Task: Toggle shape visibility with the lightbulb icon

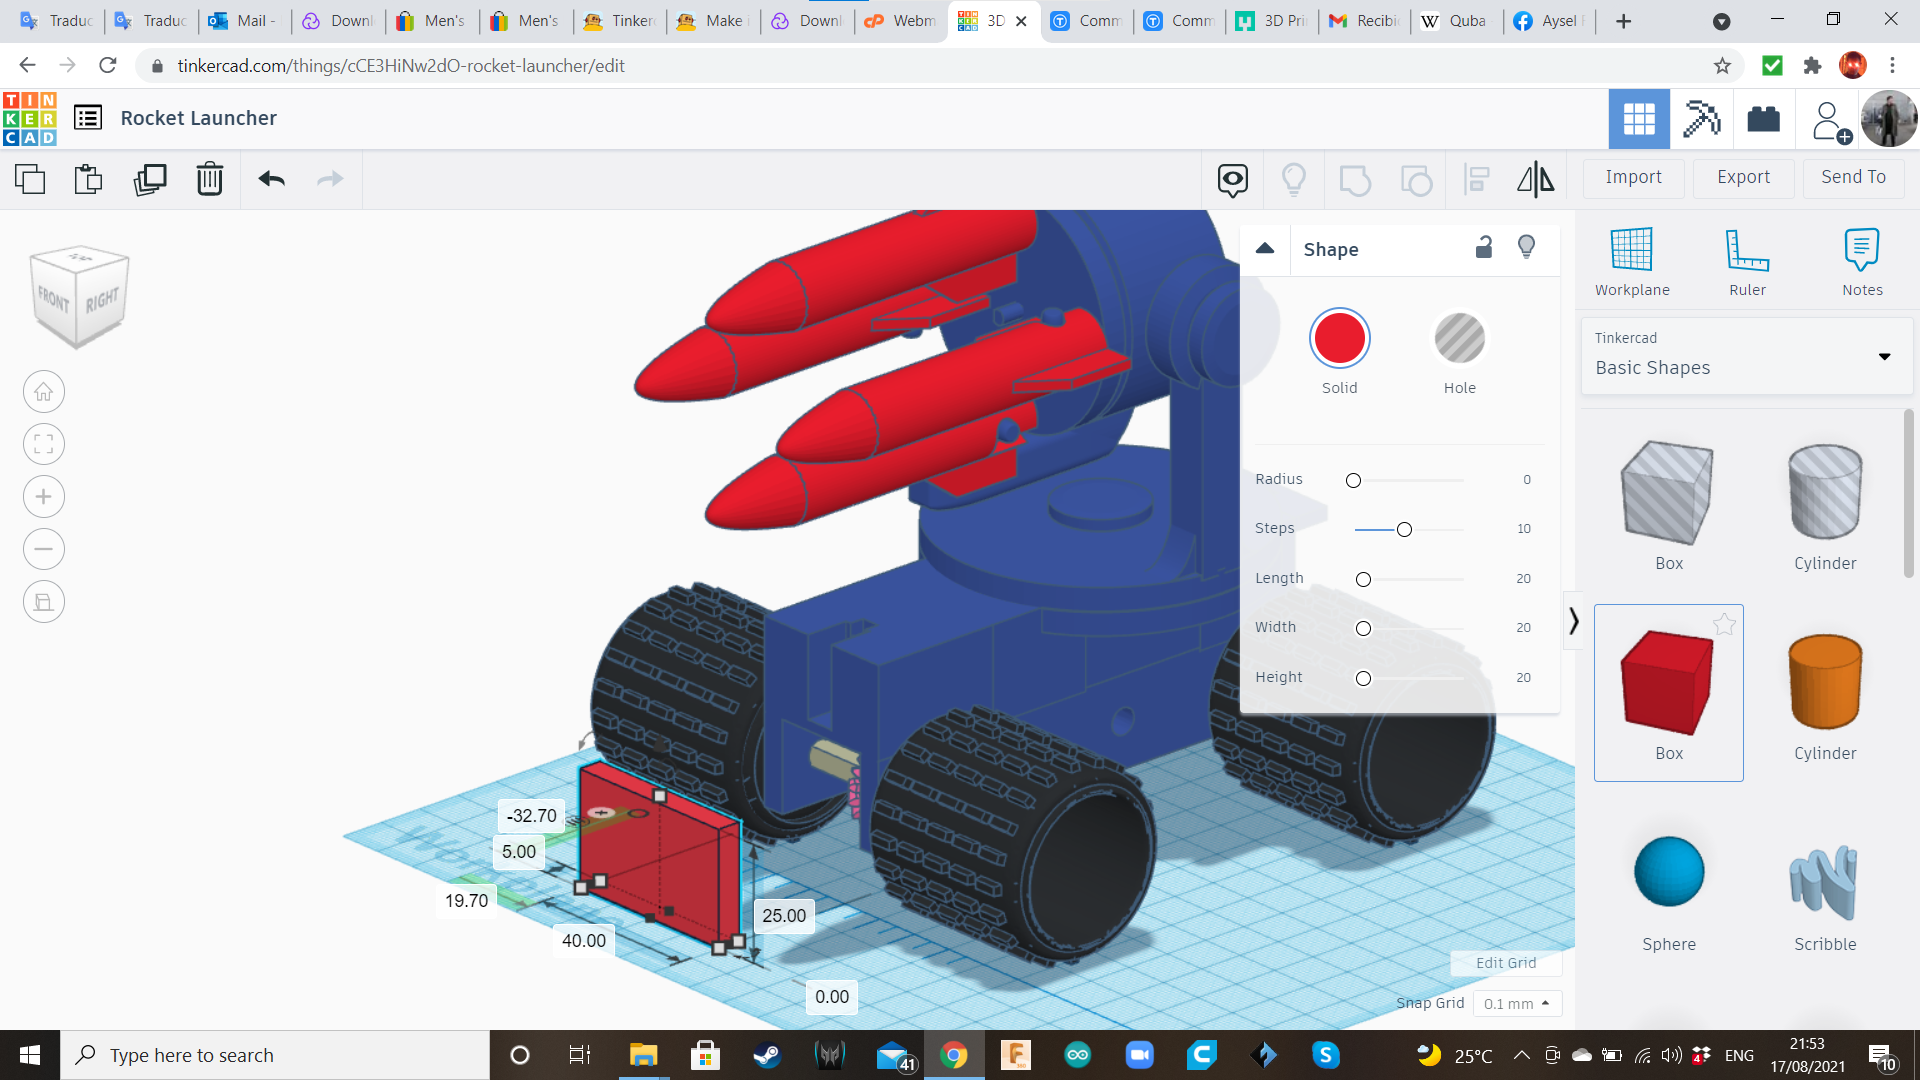Action: tap(1526, 248)
